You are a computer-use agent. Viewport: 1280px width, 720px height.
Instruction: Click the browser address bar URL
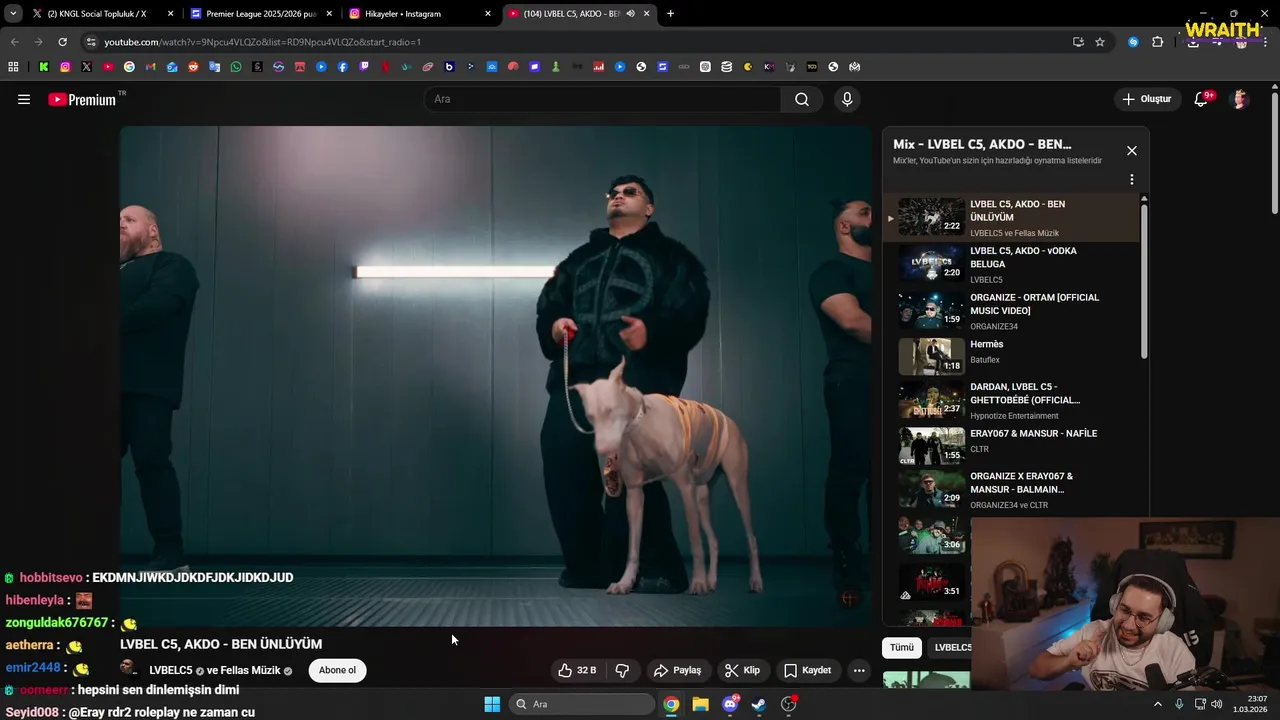262,42
